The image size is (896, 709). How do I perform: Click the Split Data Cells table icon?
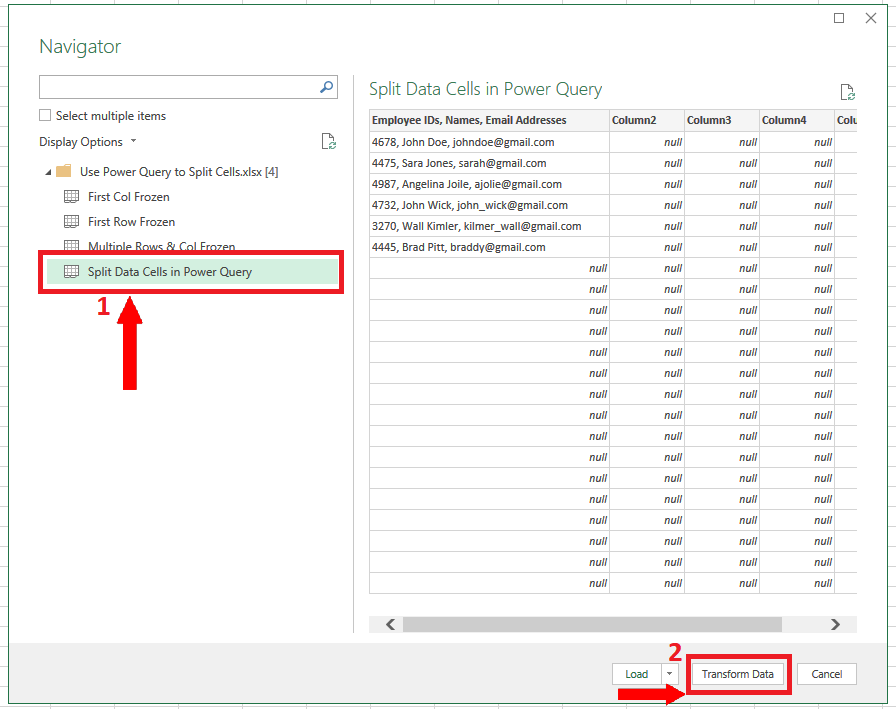71,272
